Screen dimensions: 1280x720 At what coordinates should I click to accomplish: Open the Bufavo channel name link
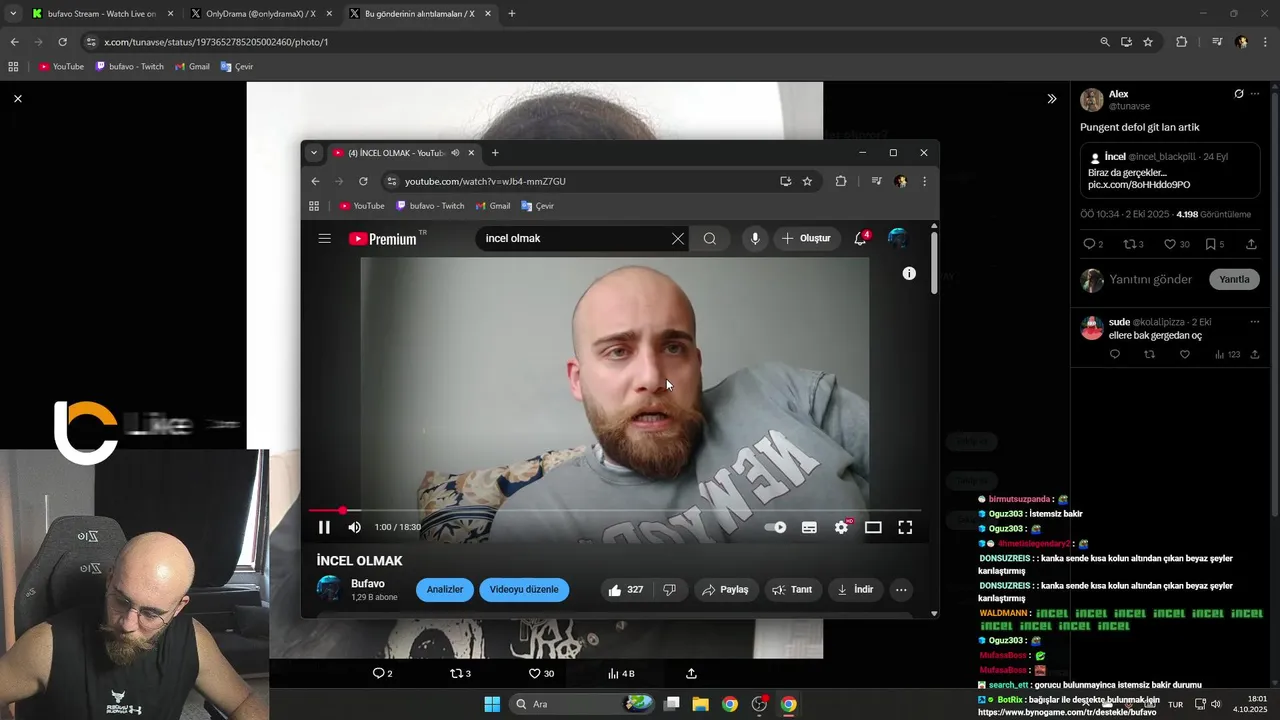(x=368, y=584)
